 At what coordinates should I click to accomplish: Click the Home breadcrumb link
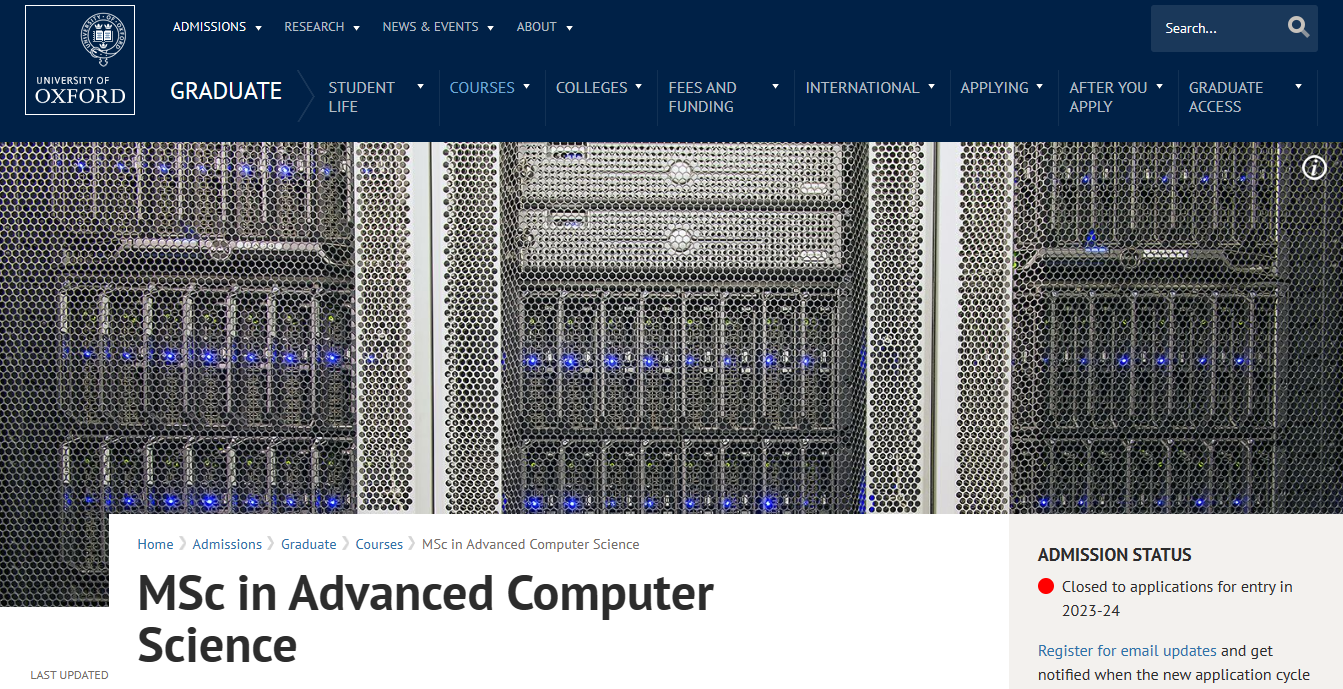(155, 544)
